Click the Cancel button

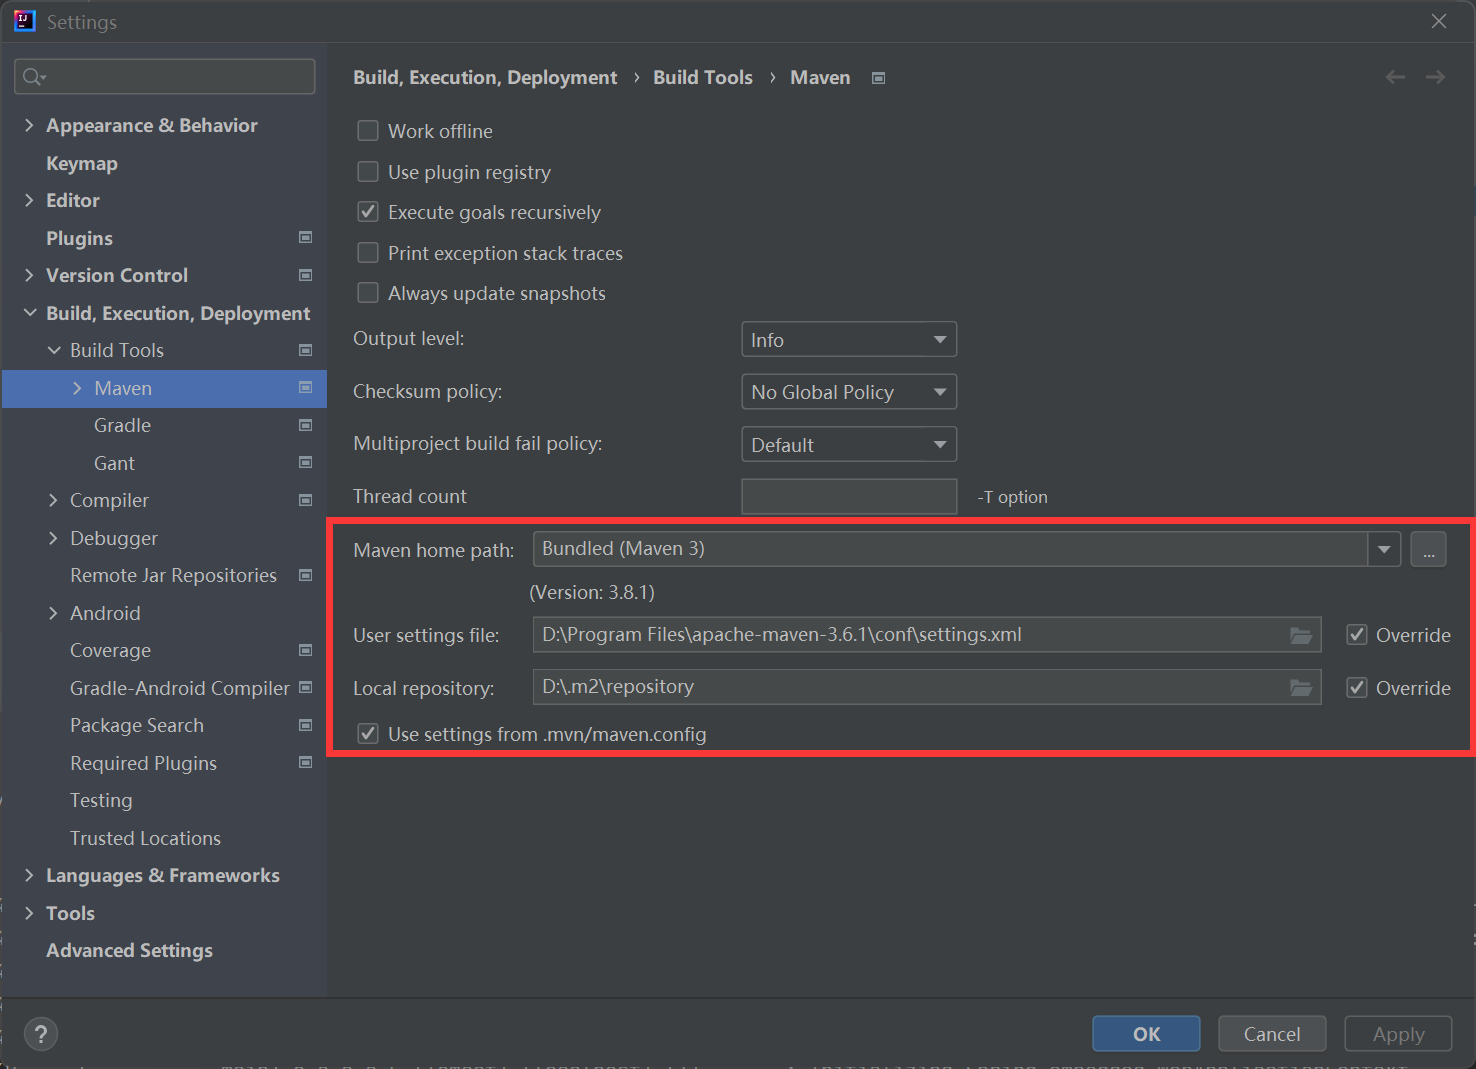coord(1272,1034)
